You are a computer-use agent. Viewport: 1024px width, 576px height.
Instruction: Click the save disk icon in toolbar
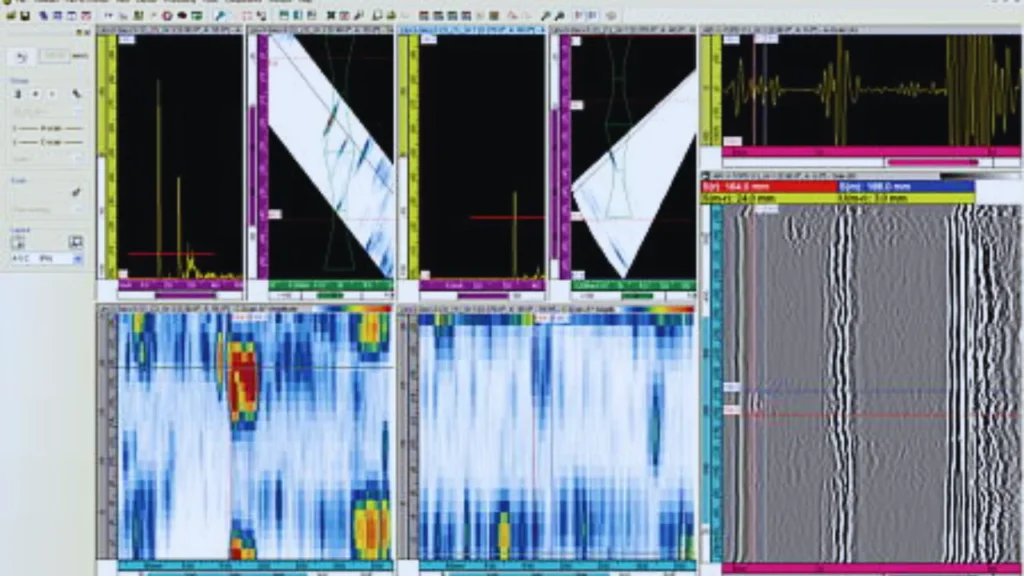tap(25, 15)
